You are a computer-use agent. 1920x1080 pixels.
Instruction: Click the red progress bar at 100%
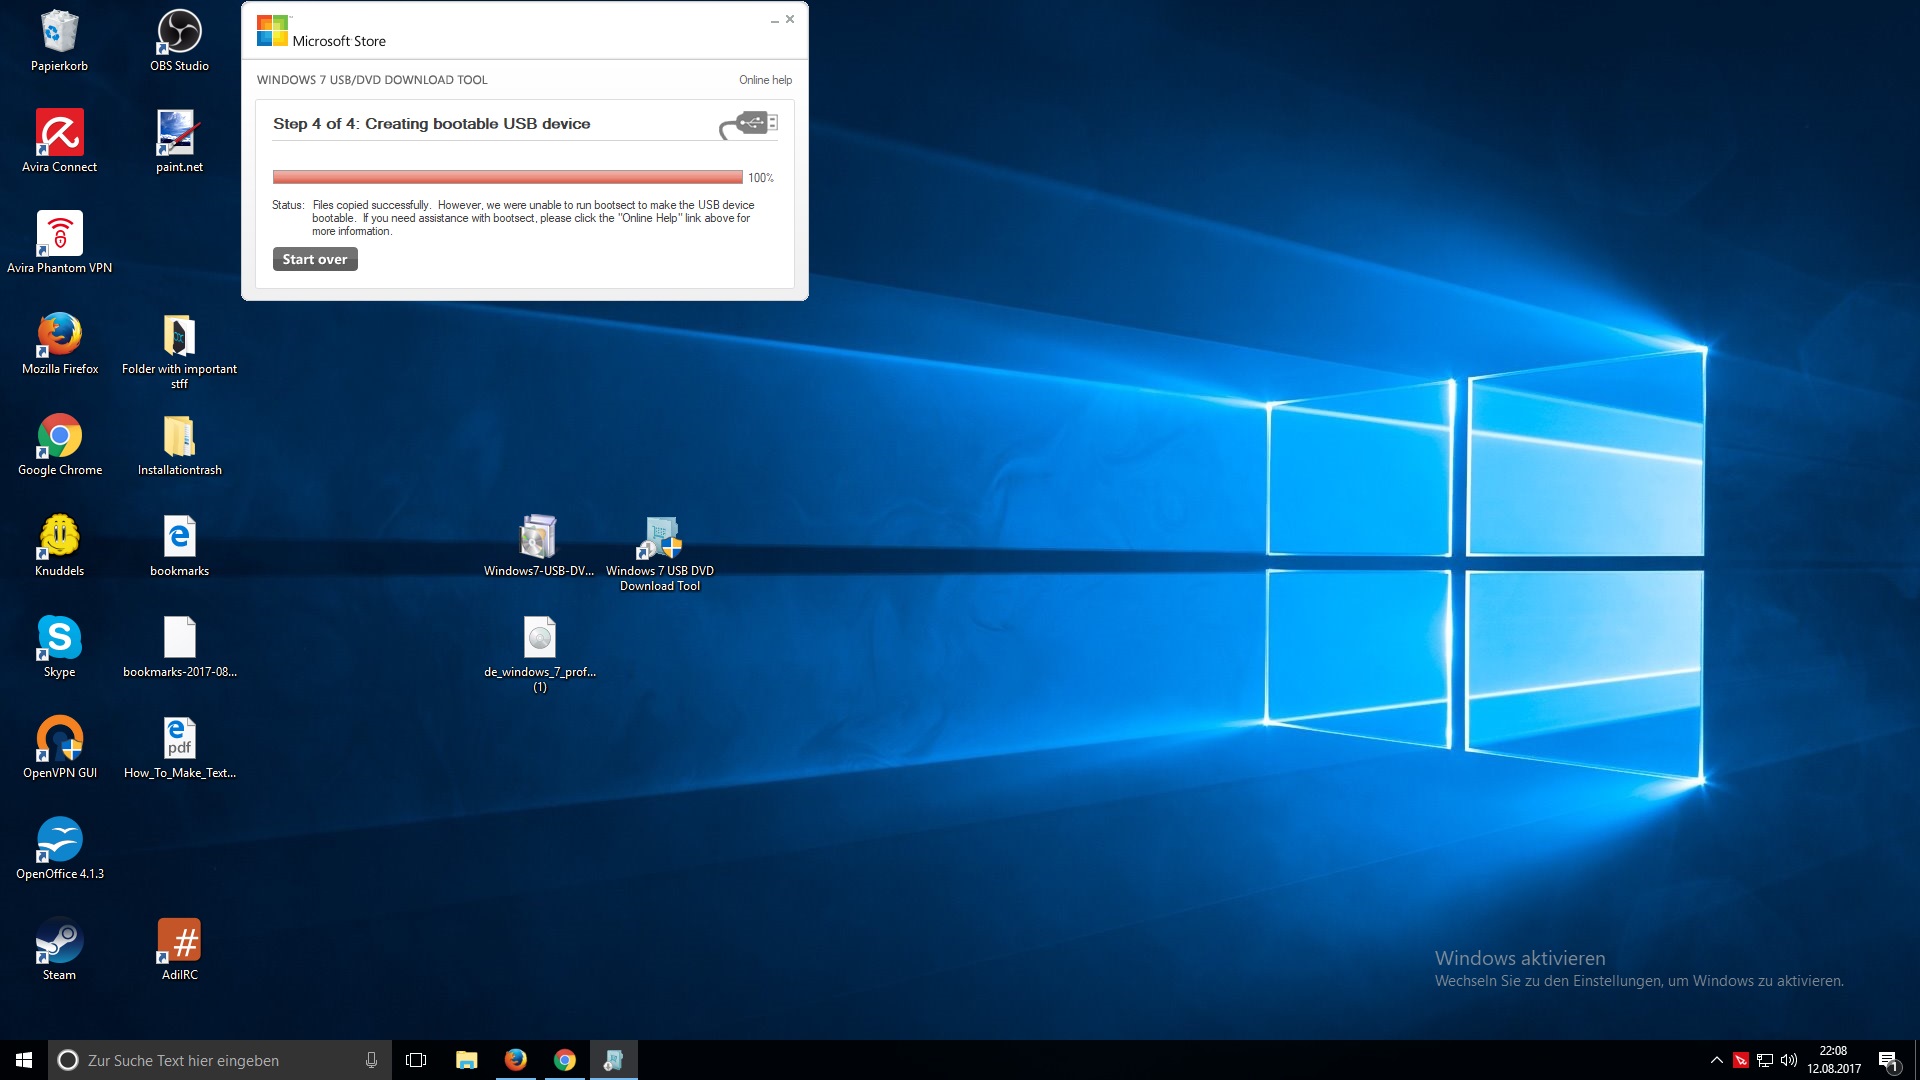point(507,177)
